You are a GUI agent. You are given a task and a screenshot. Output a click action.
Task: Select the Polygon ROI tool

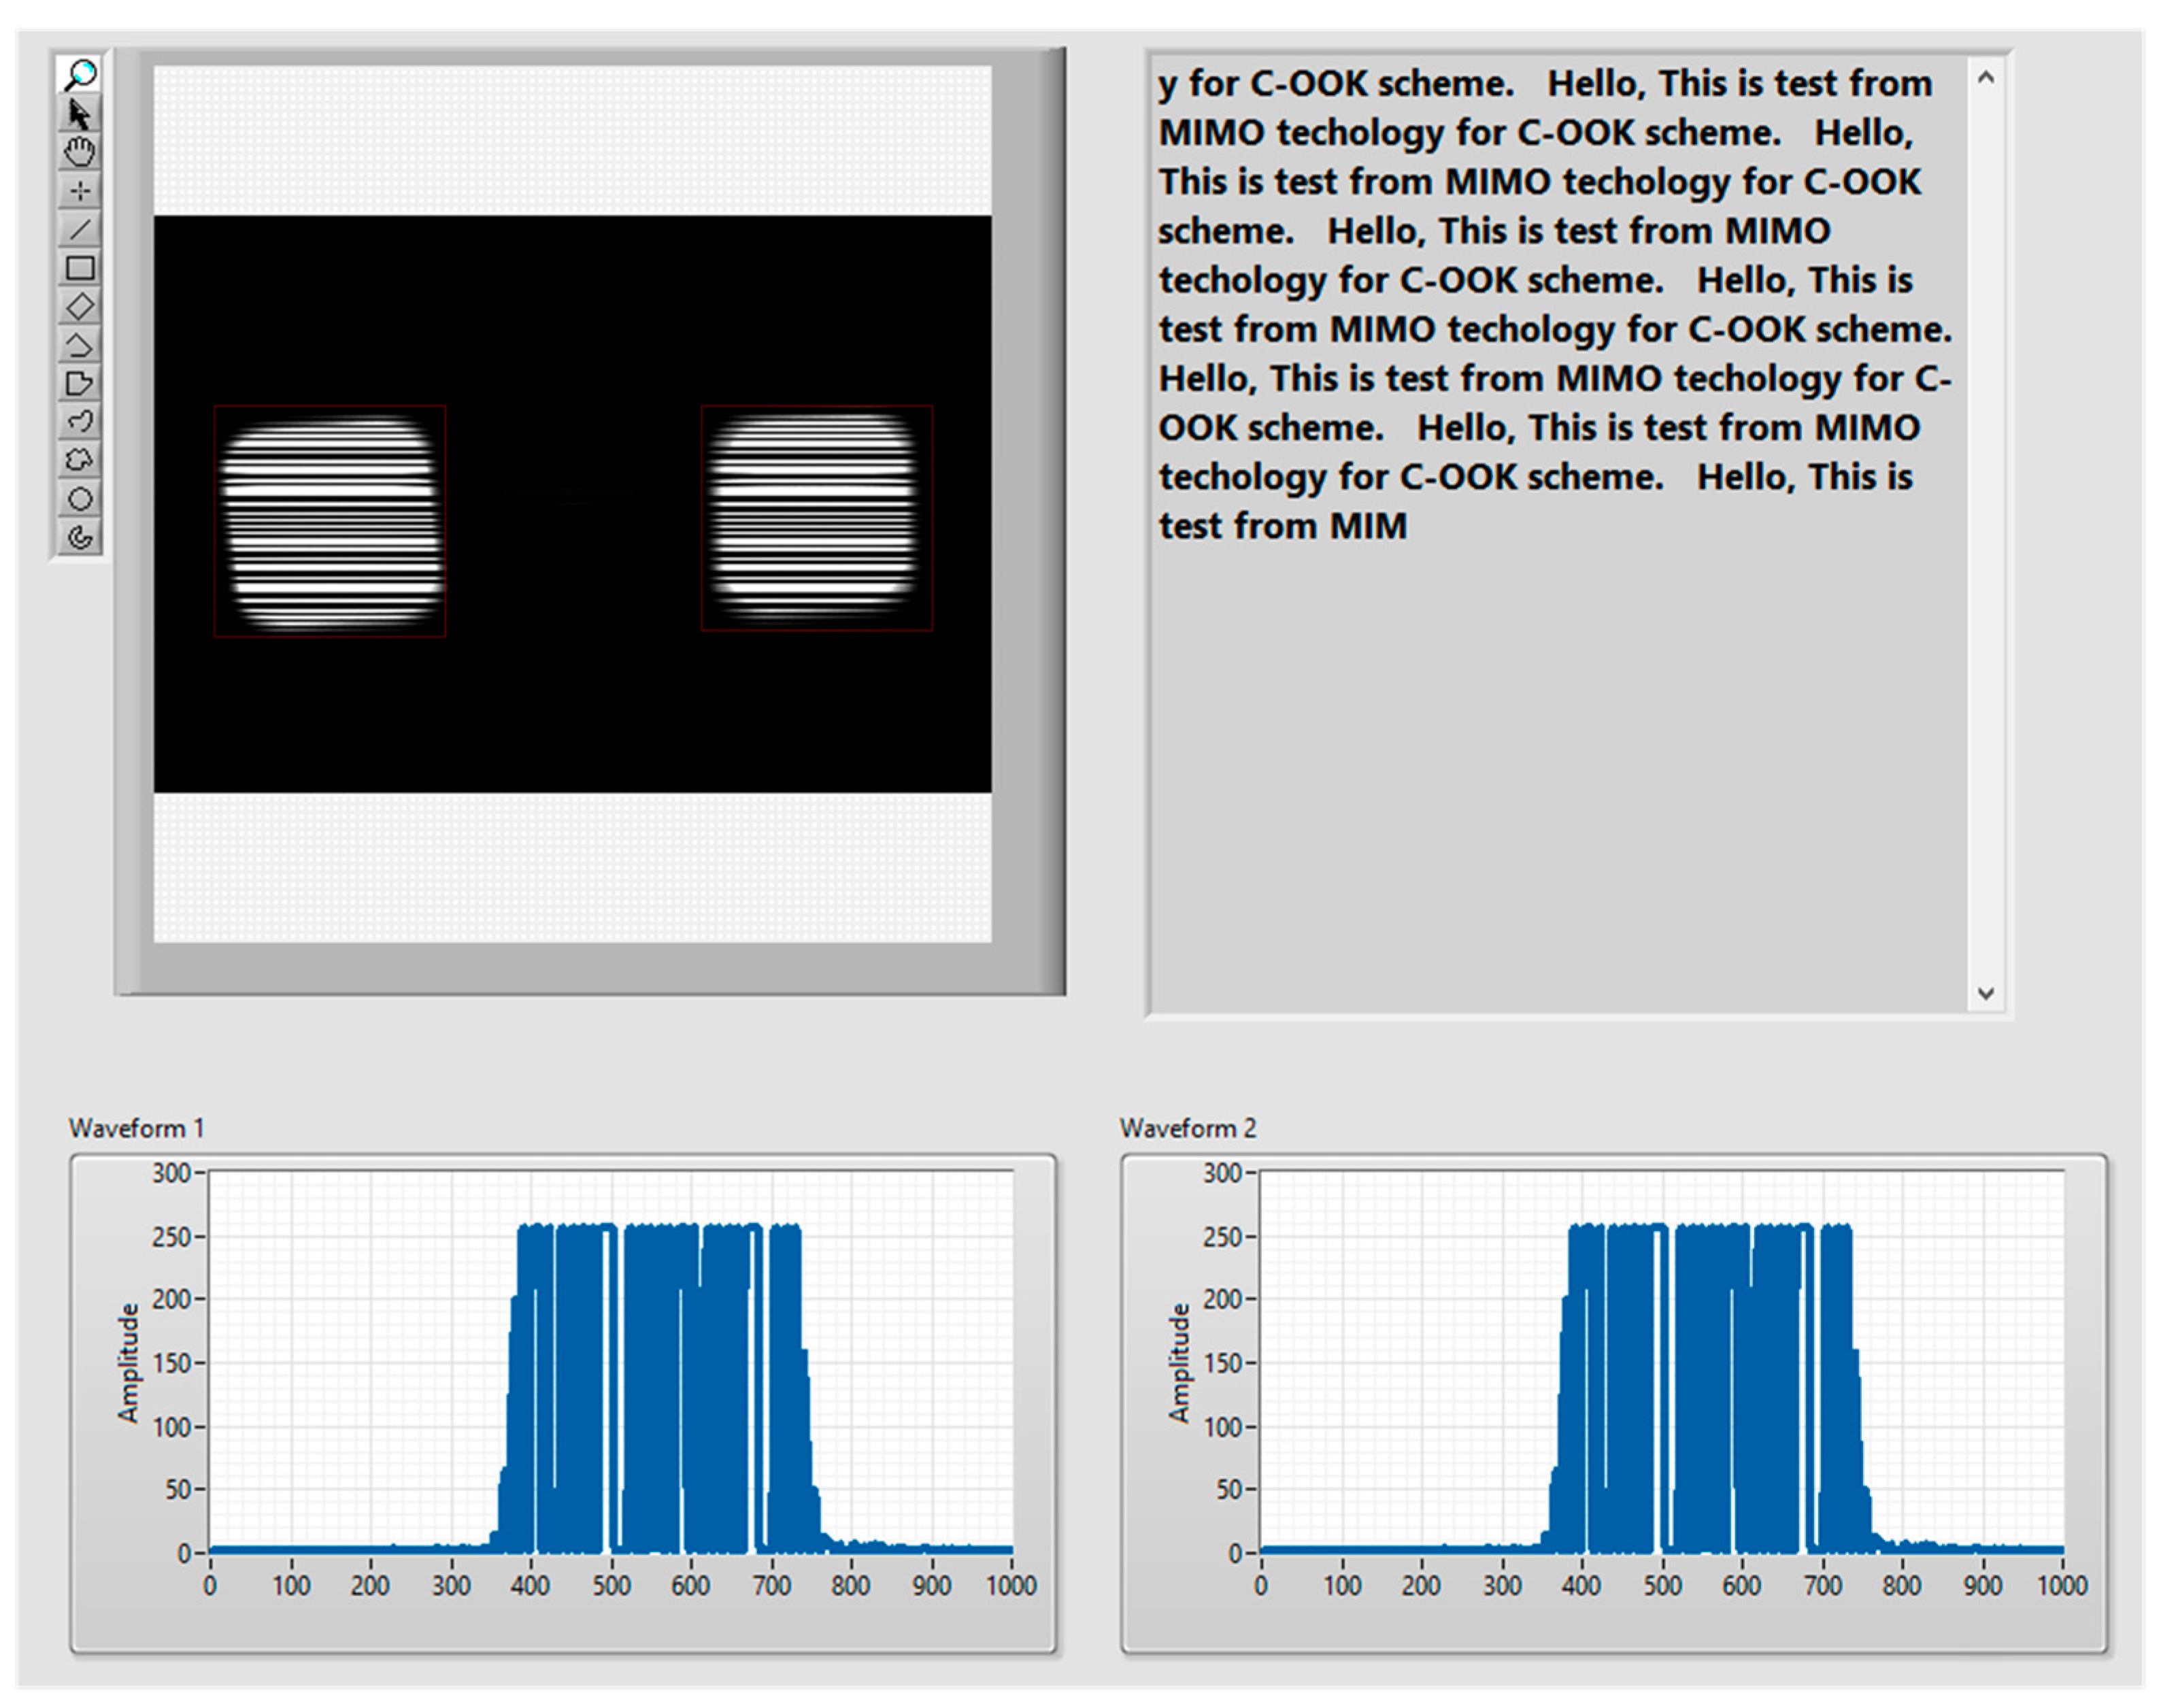(x=80, y=383)
